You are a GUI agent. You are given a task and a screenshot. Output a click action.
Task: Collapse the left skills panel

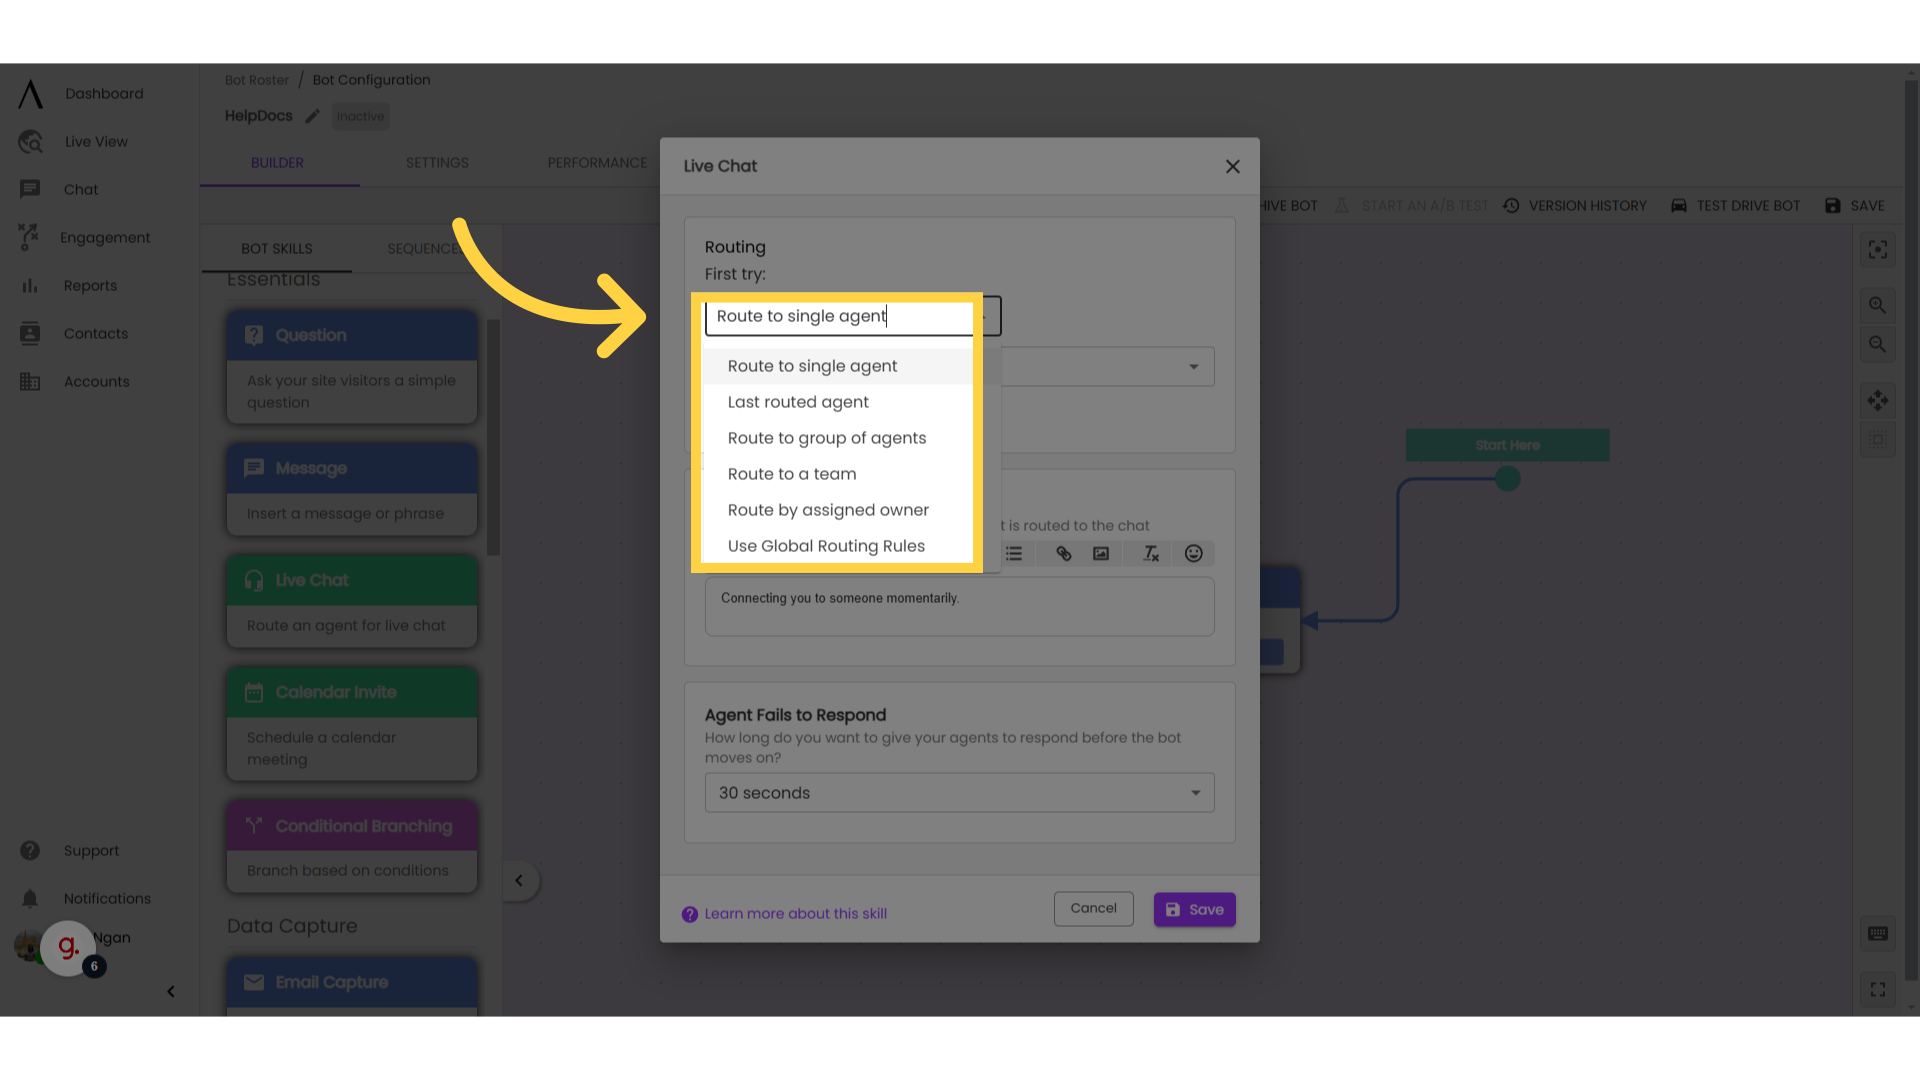pos(518,881)
